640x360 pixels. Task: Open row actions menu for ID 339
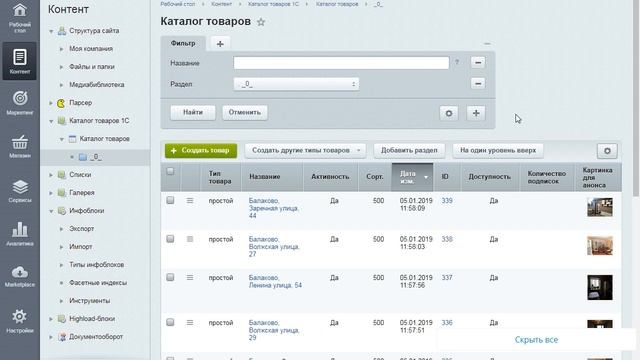click(x=190, y=200)
